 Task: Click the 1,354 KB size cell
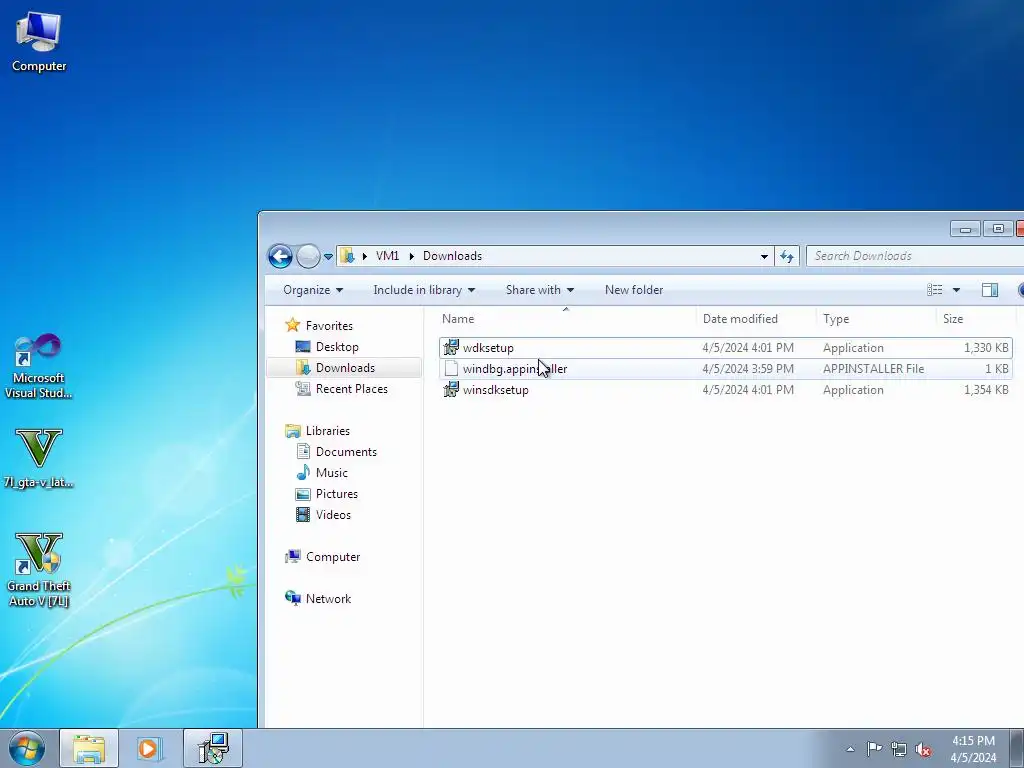(x=986, y=390)
